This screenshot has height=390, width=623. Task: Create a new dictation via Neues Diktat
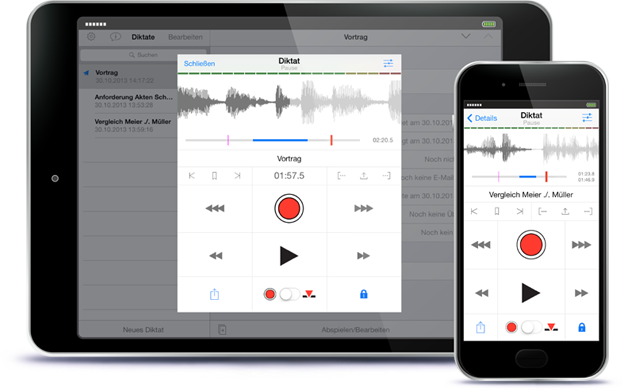(x=143, y=330)
